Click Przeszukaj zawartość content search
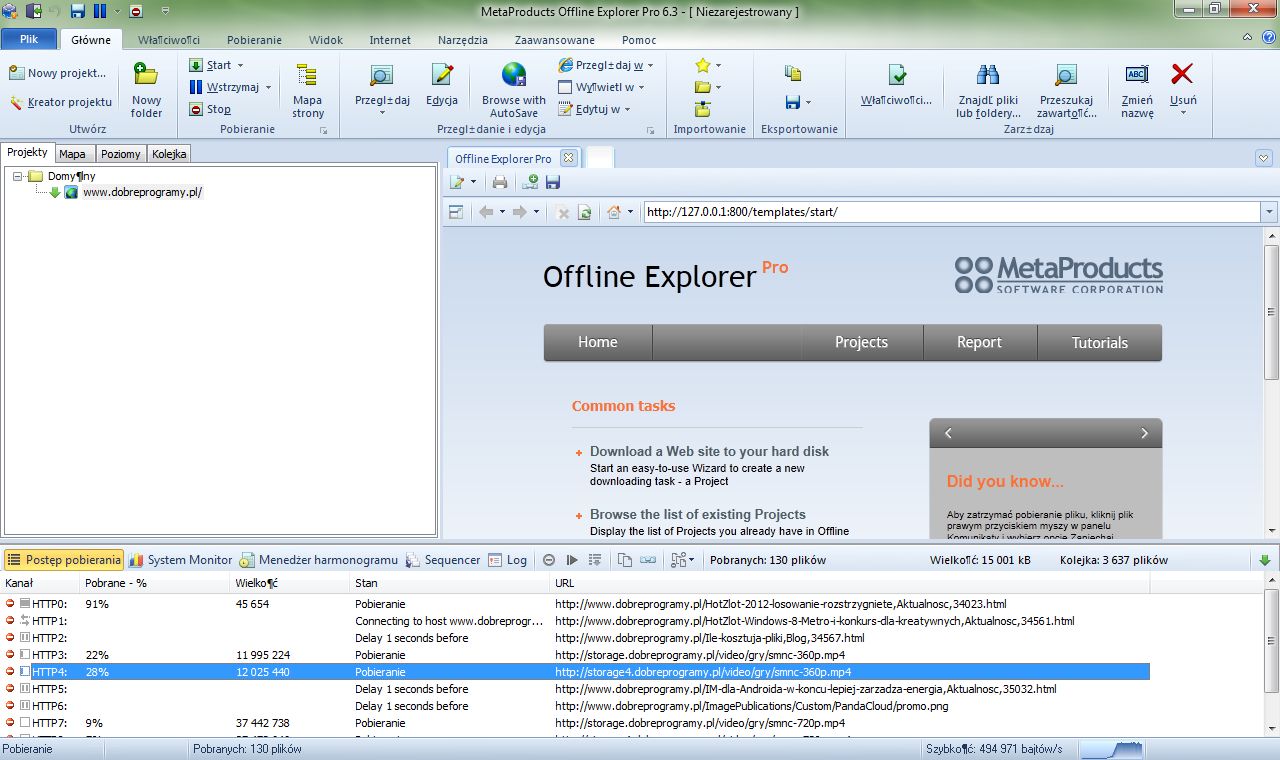Screen dimensions: 1280x760 (1066, 91)
